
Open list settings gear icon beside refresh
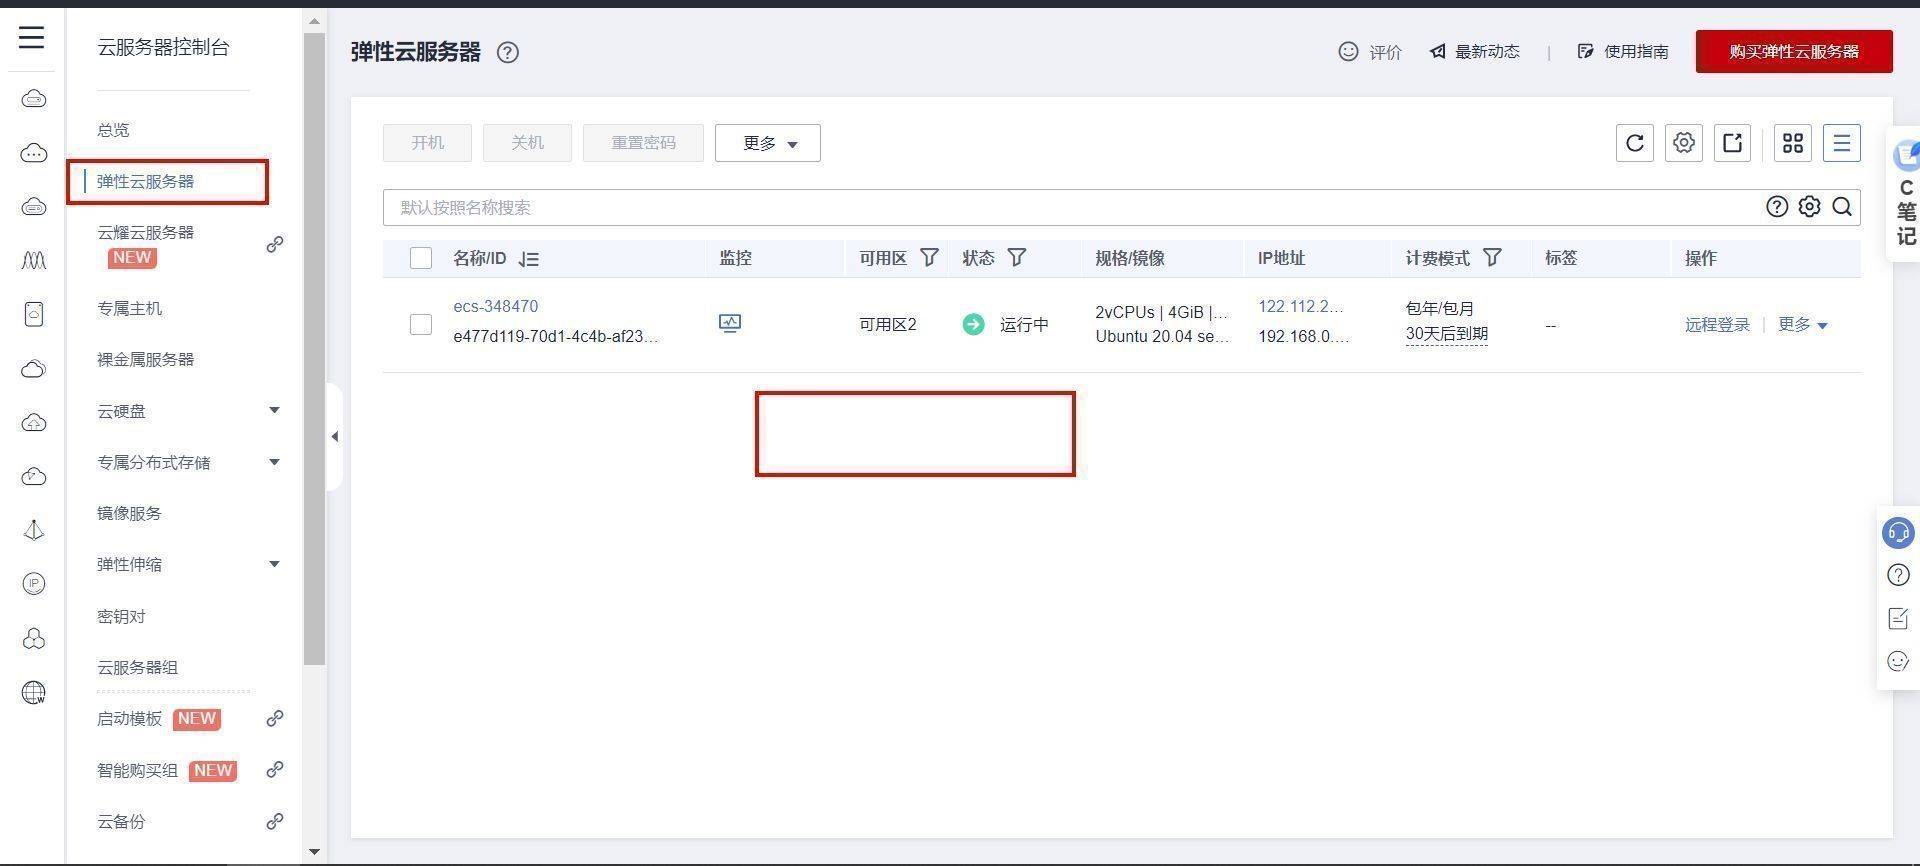pos(1684,143)
